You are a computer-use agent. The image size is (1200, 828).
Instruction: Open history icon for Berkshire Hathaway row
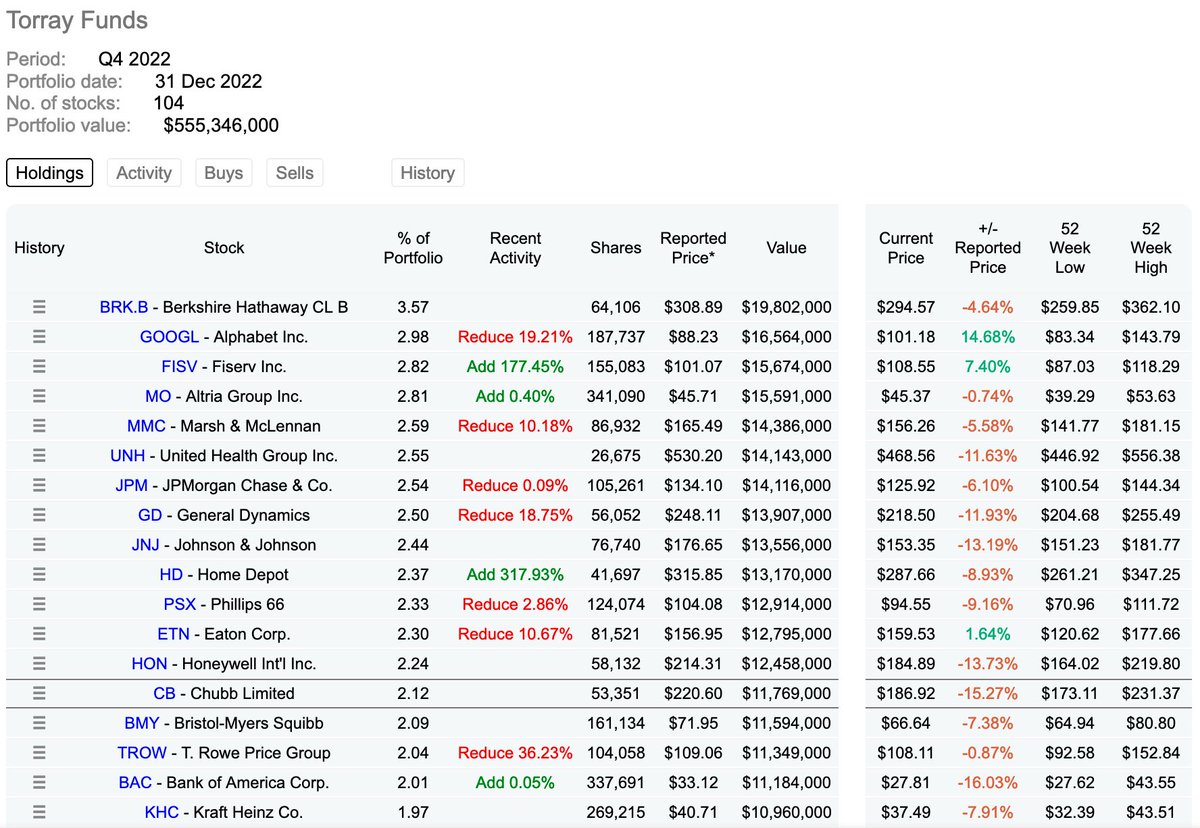(39, 307)
